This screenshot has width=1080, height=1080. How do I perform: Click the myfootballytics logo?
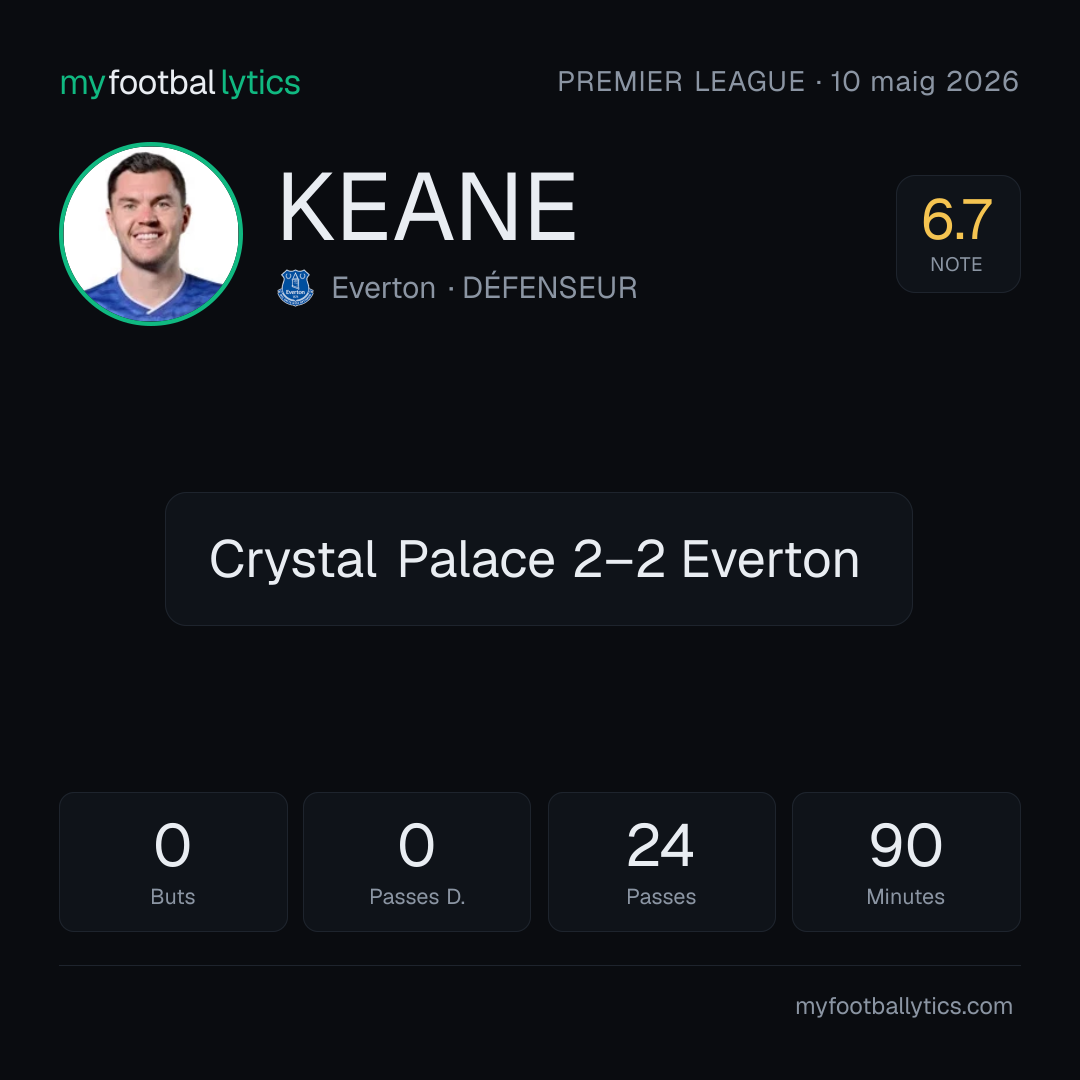tap(180, 83)
